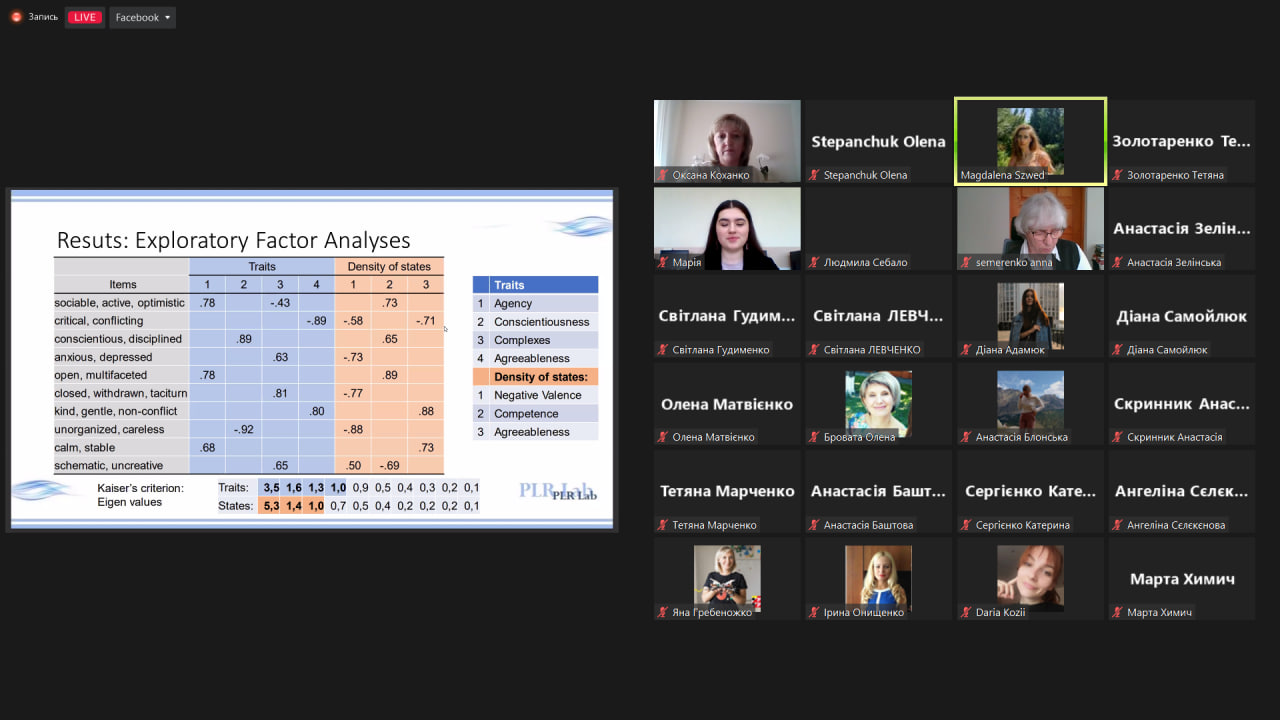Click the PLR Lab logo on slide
This screenshot has width=1280, height=720.
click(557, 490)
